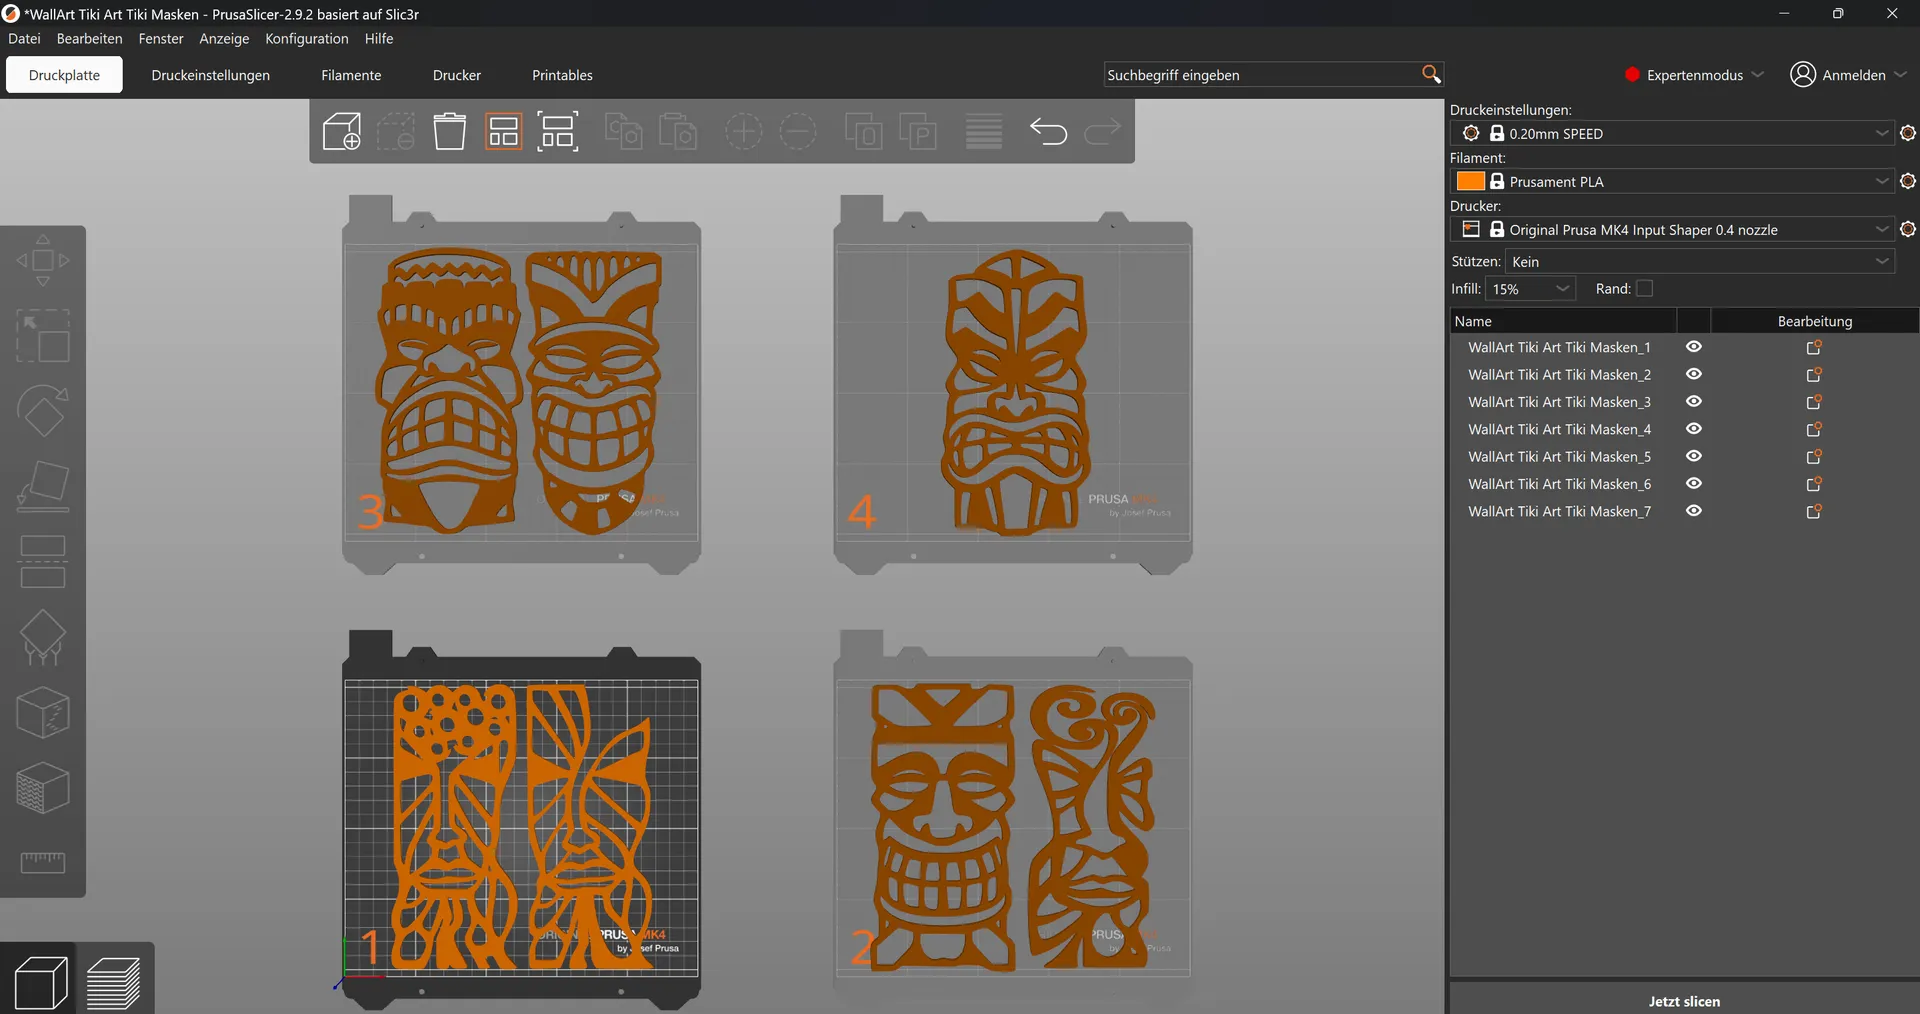The image size is (1920, 1014).
Task: Click the Delete selected icon
Action: click(x=396, y=131)
